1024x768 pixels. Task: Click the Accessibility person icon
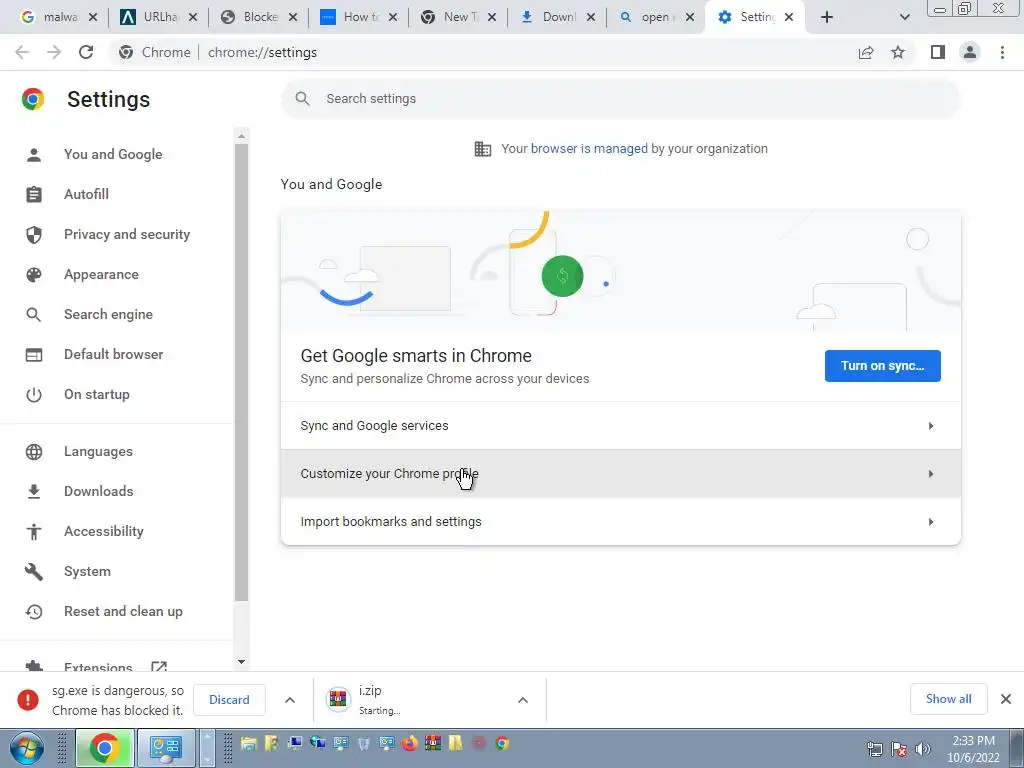coord(34,532)
